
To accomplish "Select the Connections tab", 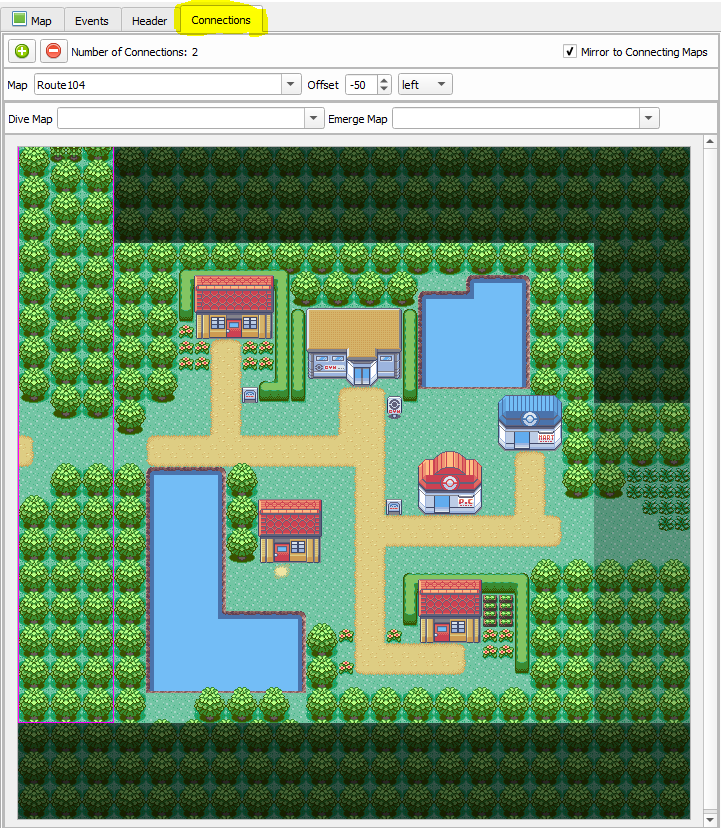I will pos(221,20).
